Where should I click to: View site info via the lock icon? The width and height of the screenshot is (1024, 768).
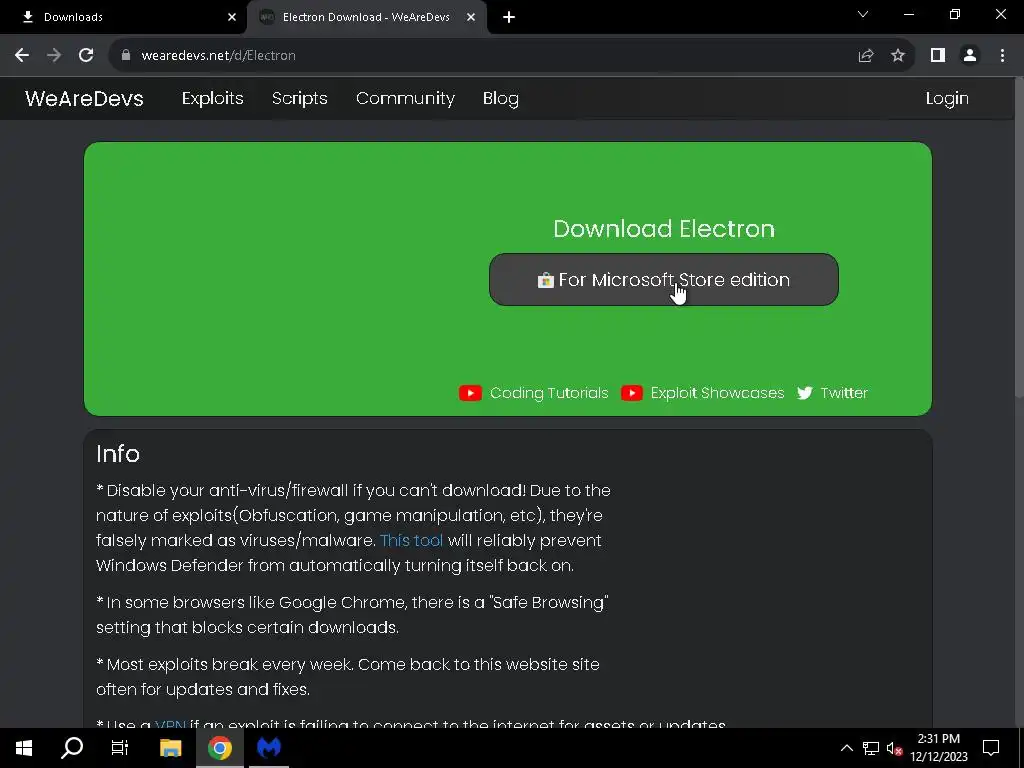[125, 56]
